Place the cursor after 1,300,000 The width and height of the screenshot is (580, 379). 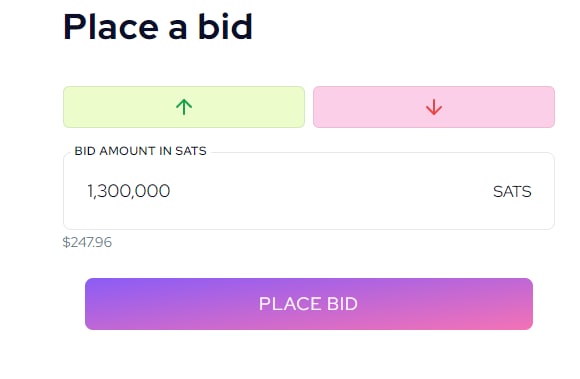pyautogui.click(x=172, y=191)
